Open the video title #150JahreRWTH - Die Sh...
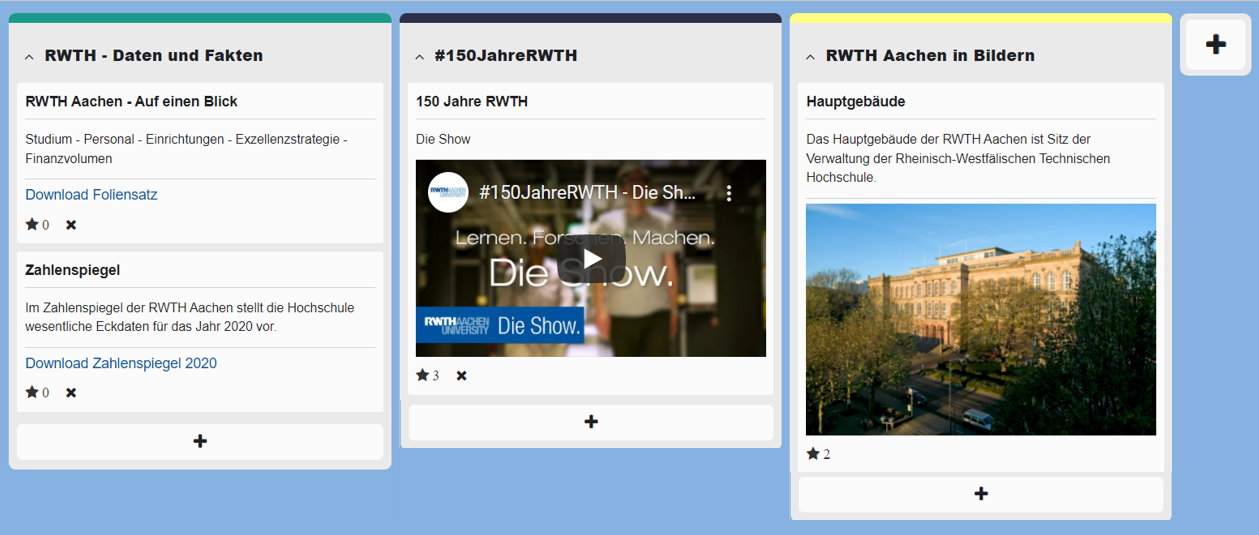Screen dimensions: 1259x535 click(588, 193)
